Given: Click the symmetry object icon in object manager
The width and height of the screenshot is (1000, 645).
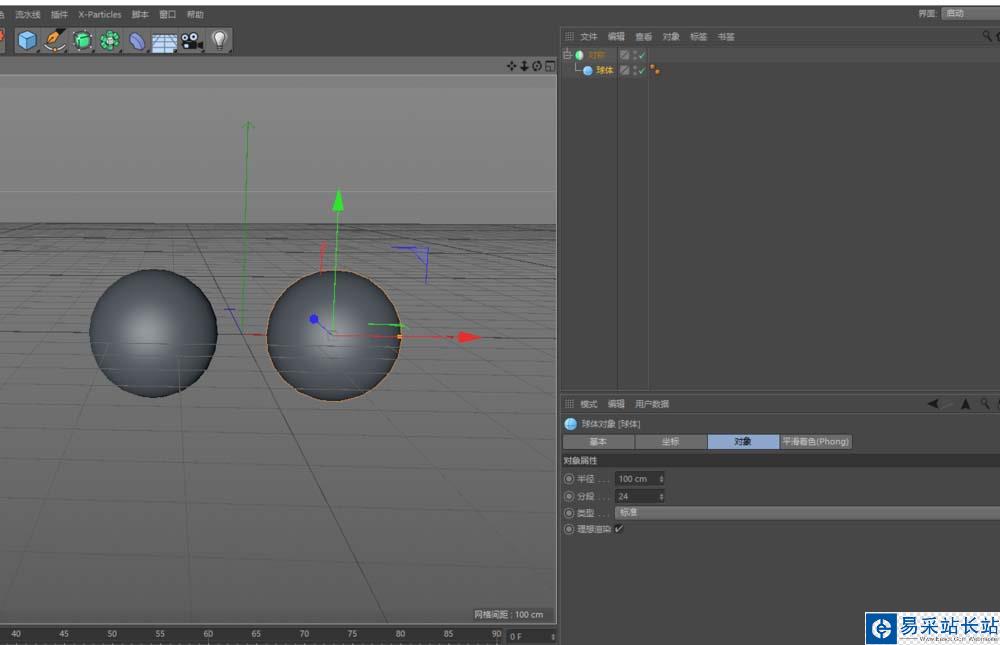Looking at the screenshot, I should [579, 56].
